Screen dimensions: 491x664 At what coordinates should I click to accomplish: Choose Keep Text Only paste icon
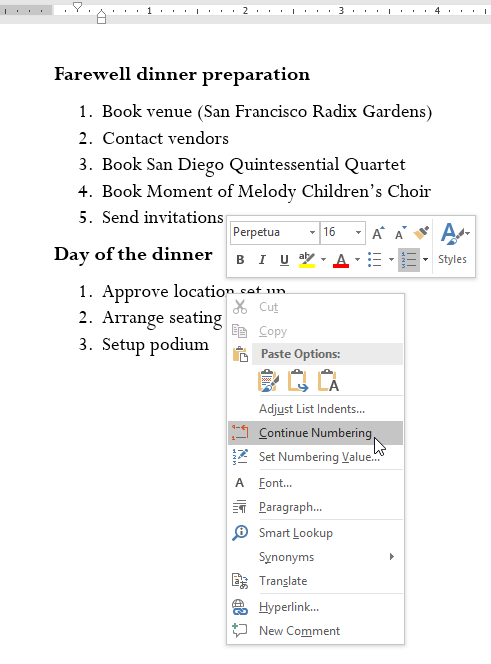click(x=328, y=380)
